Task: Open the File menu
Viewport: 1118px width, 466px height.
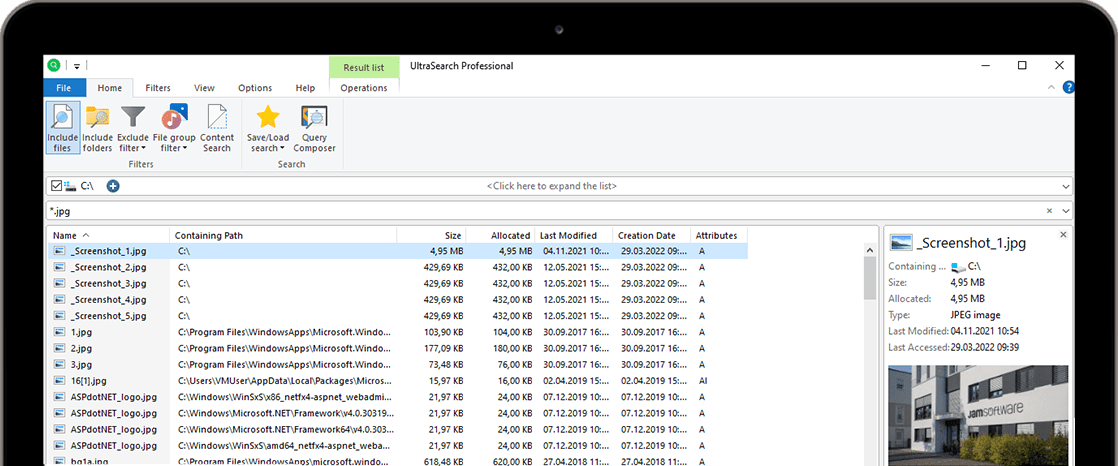Action: (63, 88)
